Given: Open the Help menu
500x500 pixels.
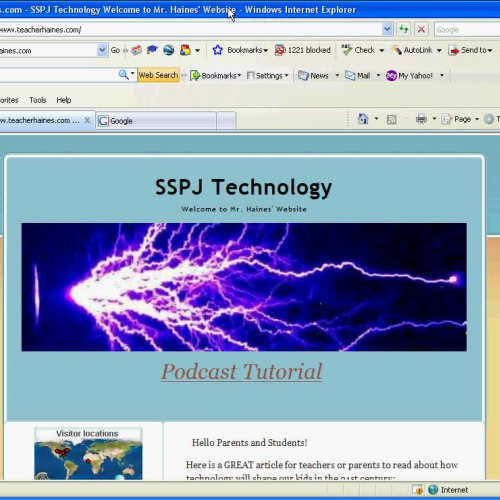Looking at the screenshot, I should click(x=64, y=100).
